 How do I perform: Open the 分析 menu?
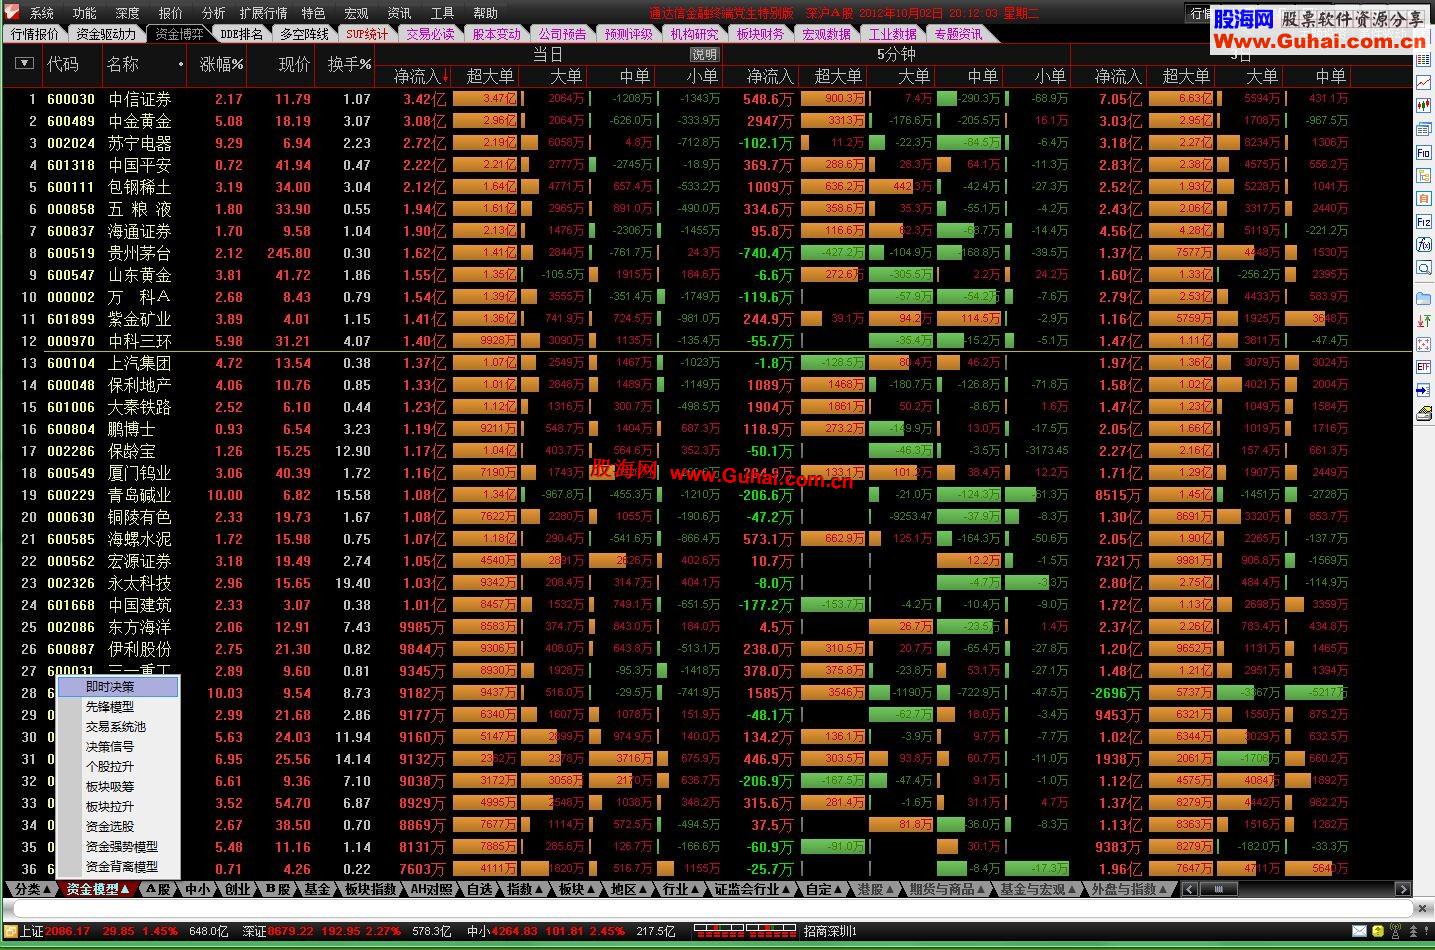[214, 13]
